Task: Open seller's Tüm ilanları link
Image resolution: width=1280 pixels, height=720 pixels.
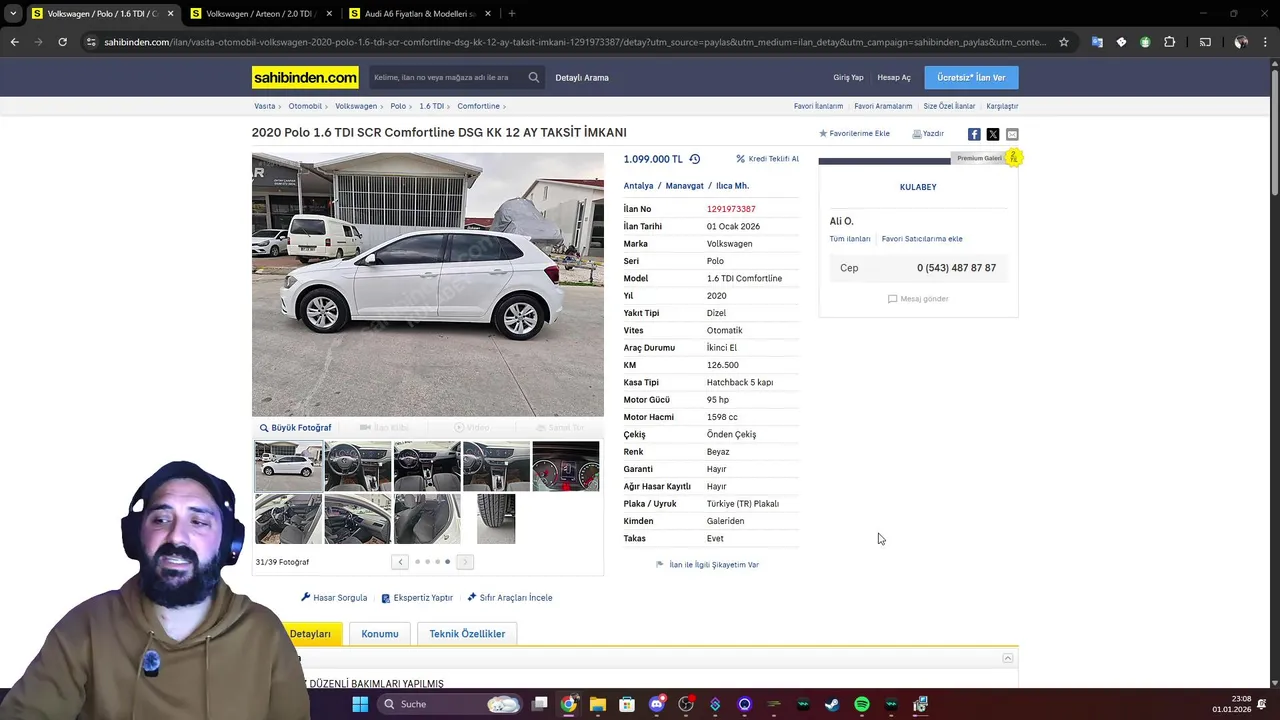Action: 850,239
